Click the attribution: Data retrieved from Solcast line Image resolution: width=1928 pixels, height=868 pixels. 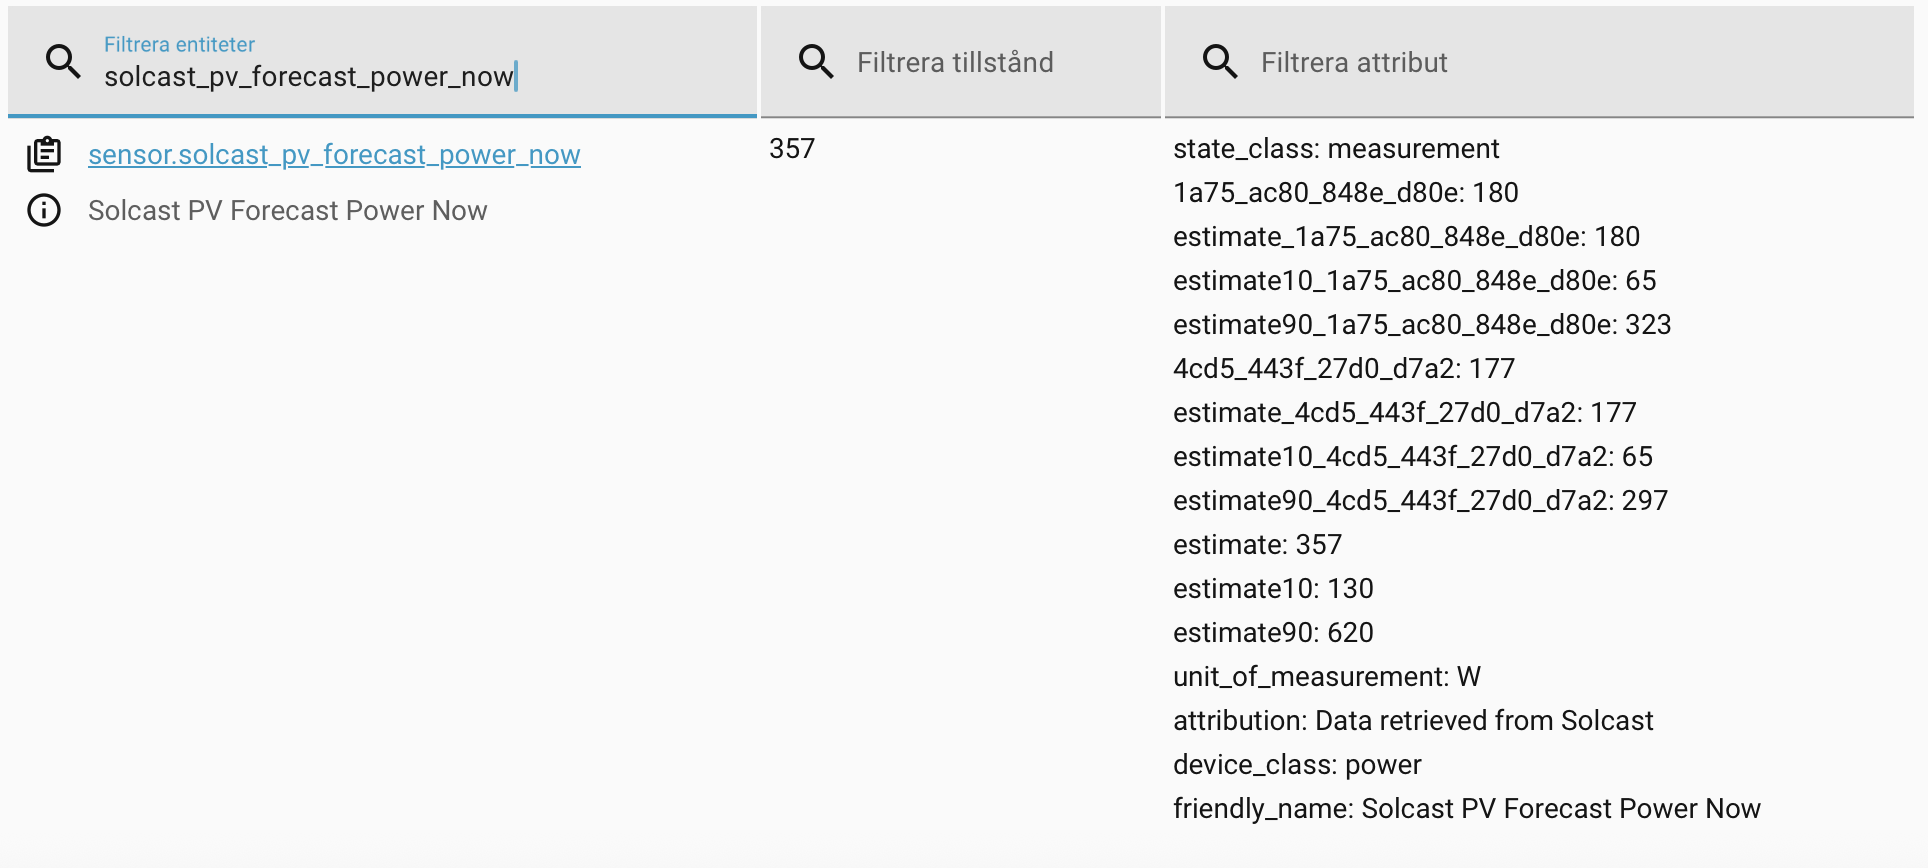tap(1413, 721)
